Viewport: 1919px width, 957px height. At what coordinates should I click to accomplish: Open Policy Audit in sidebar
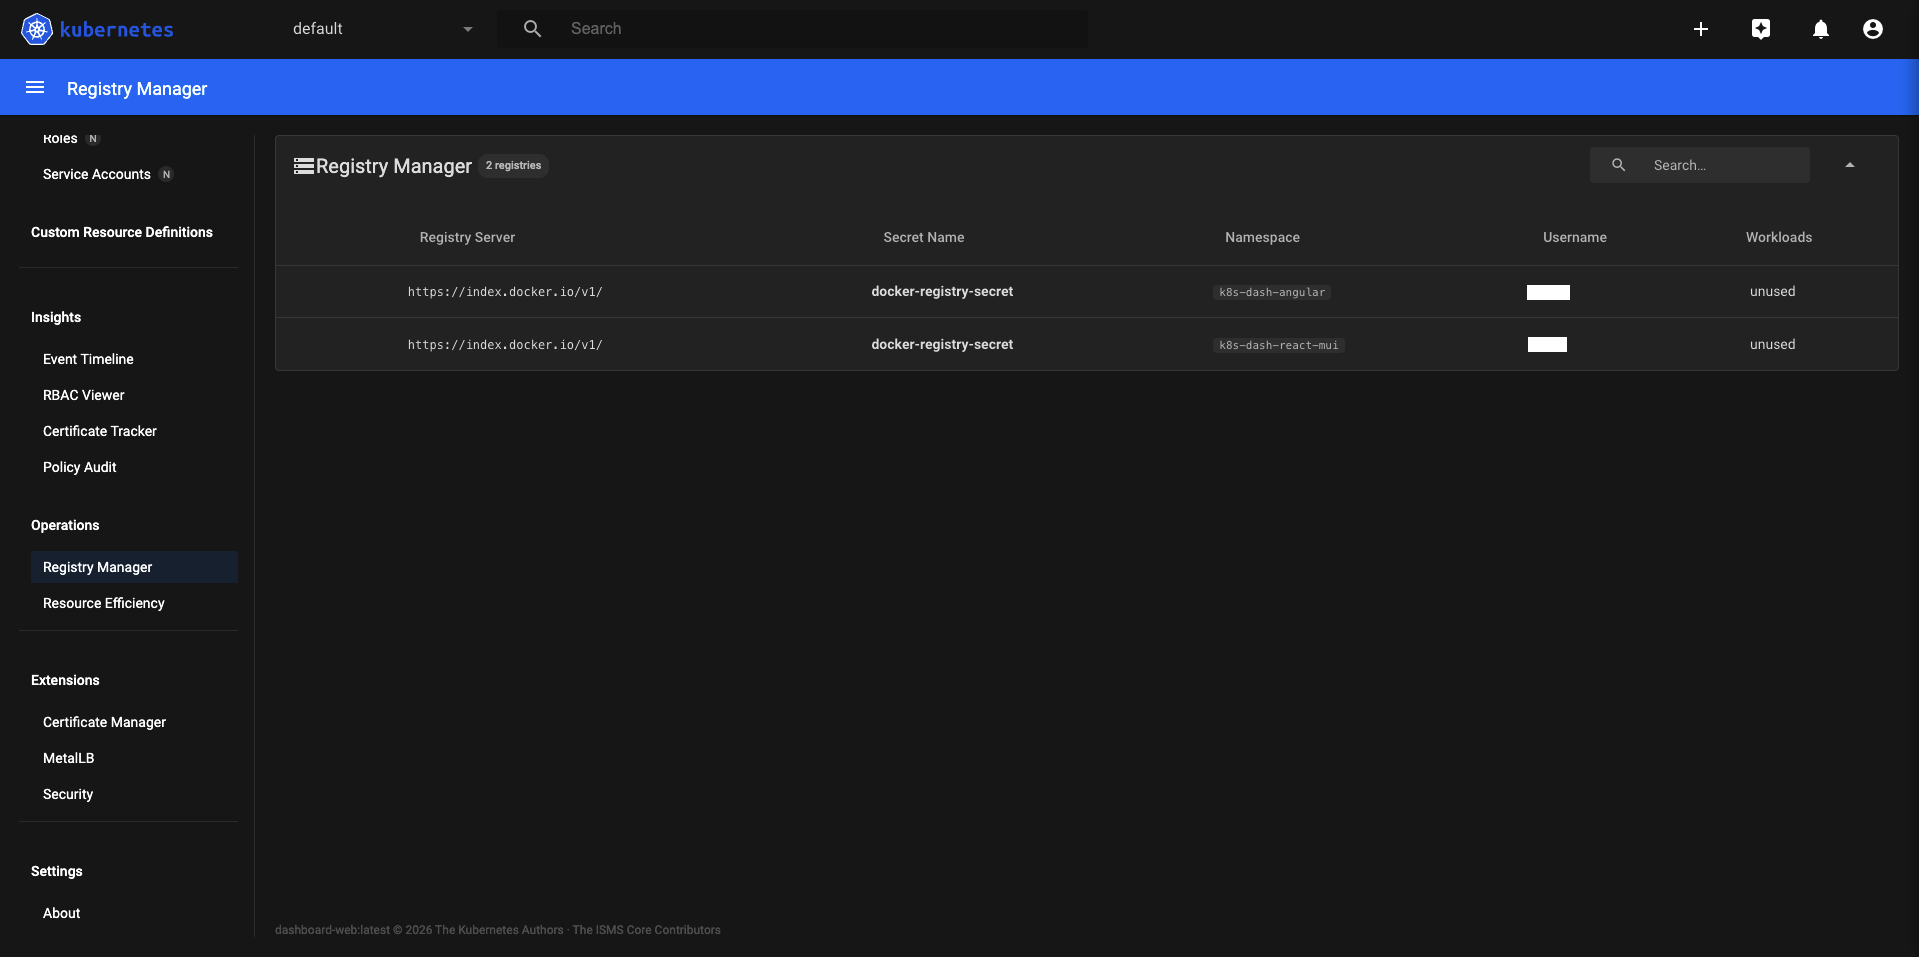coord(80,467)
